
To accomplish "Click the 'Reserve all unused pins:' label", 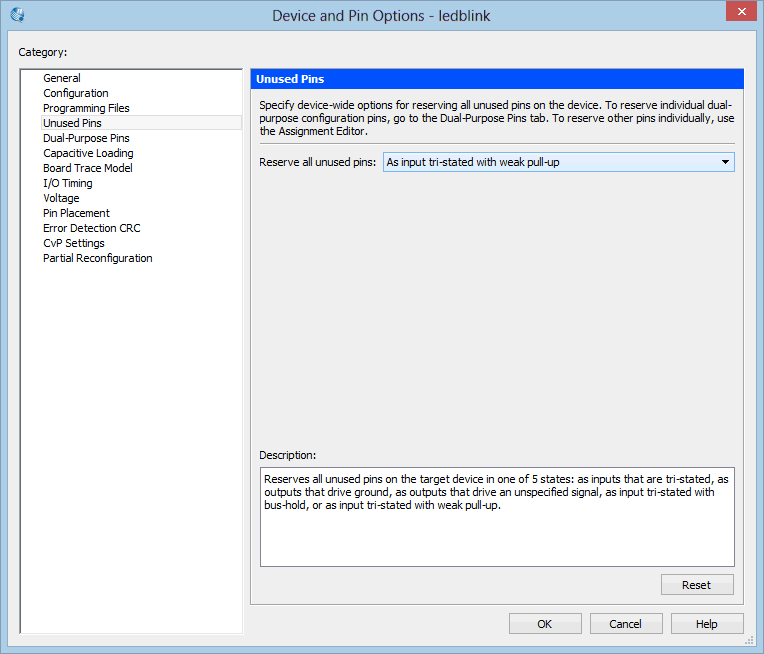I will (317, 162).
